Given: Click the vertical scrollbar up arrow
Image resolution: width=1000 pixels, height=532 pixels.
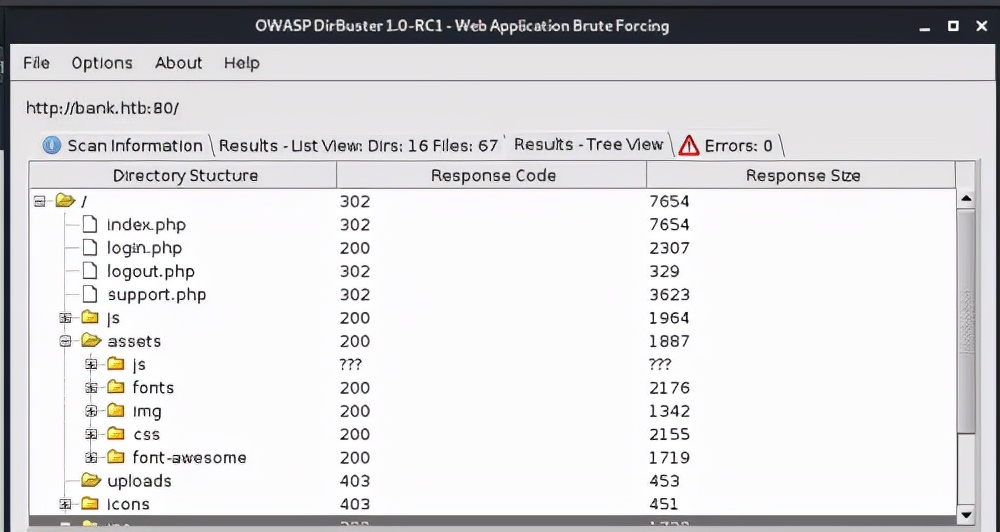Looking at the screenshot, I should point(965,199).
